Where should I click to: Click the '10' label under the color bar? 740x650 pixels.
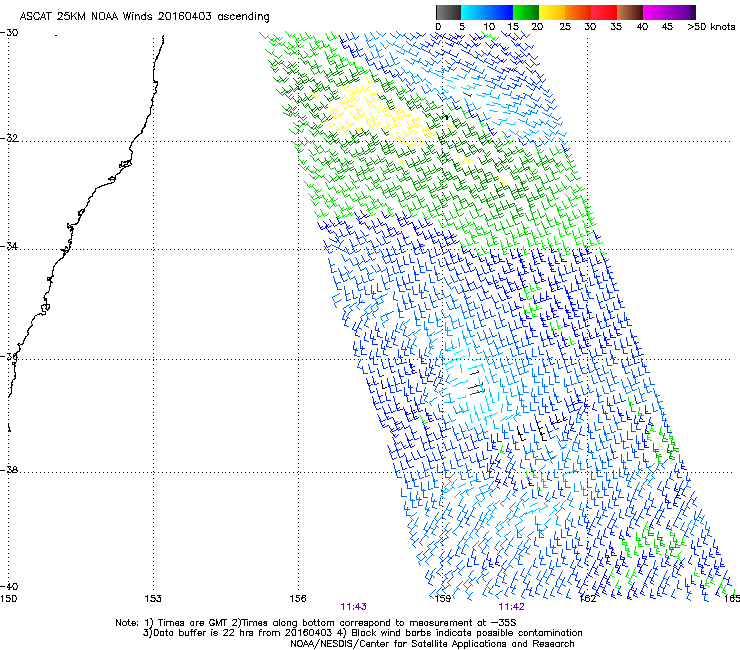pos(488,26)
